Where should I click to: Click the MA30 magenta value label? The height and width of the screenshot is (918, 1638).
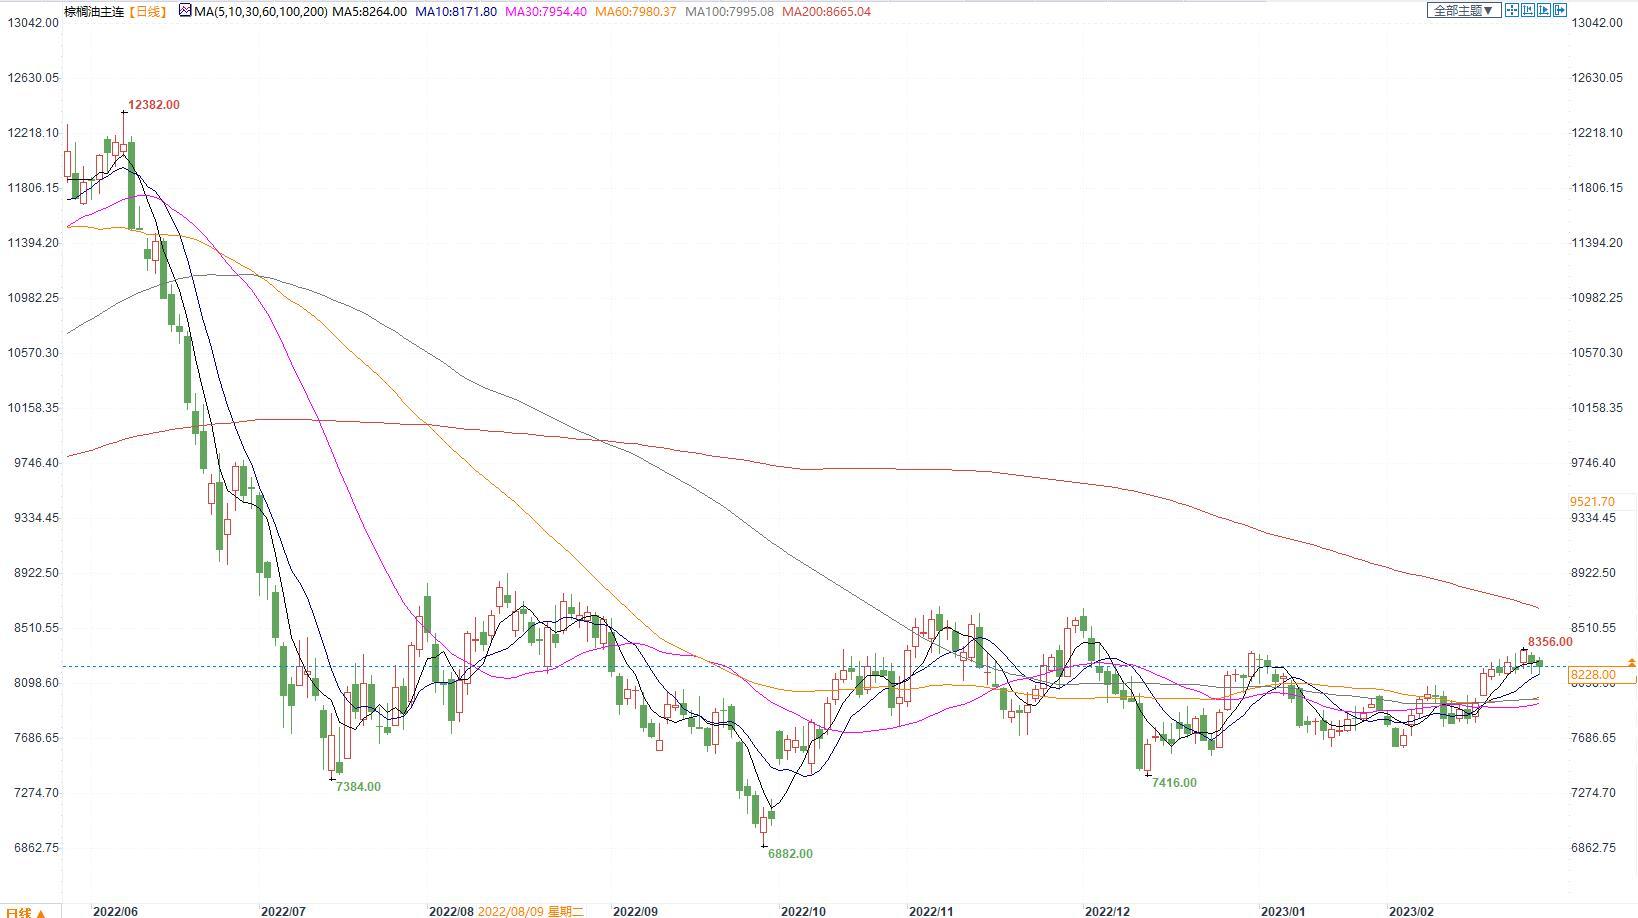point(546,11)
